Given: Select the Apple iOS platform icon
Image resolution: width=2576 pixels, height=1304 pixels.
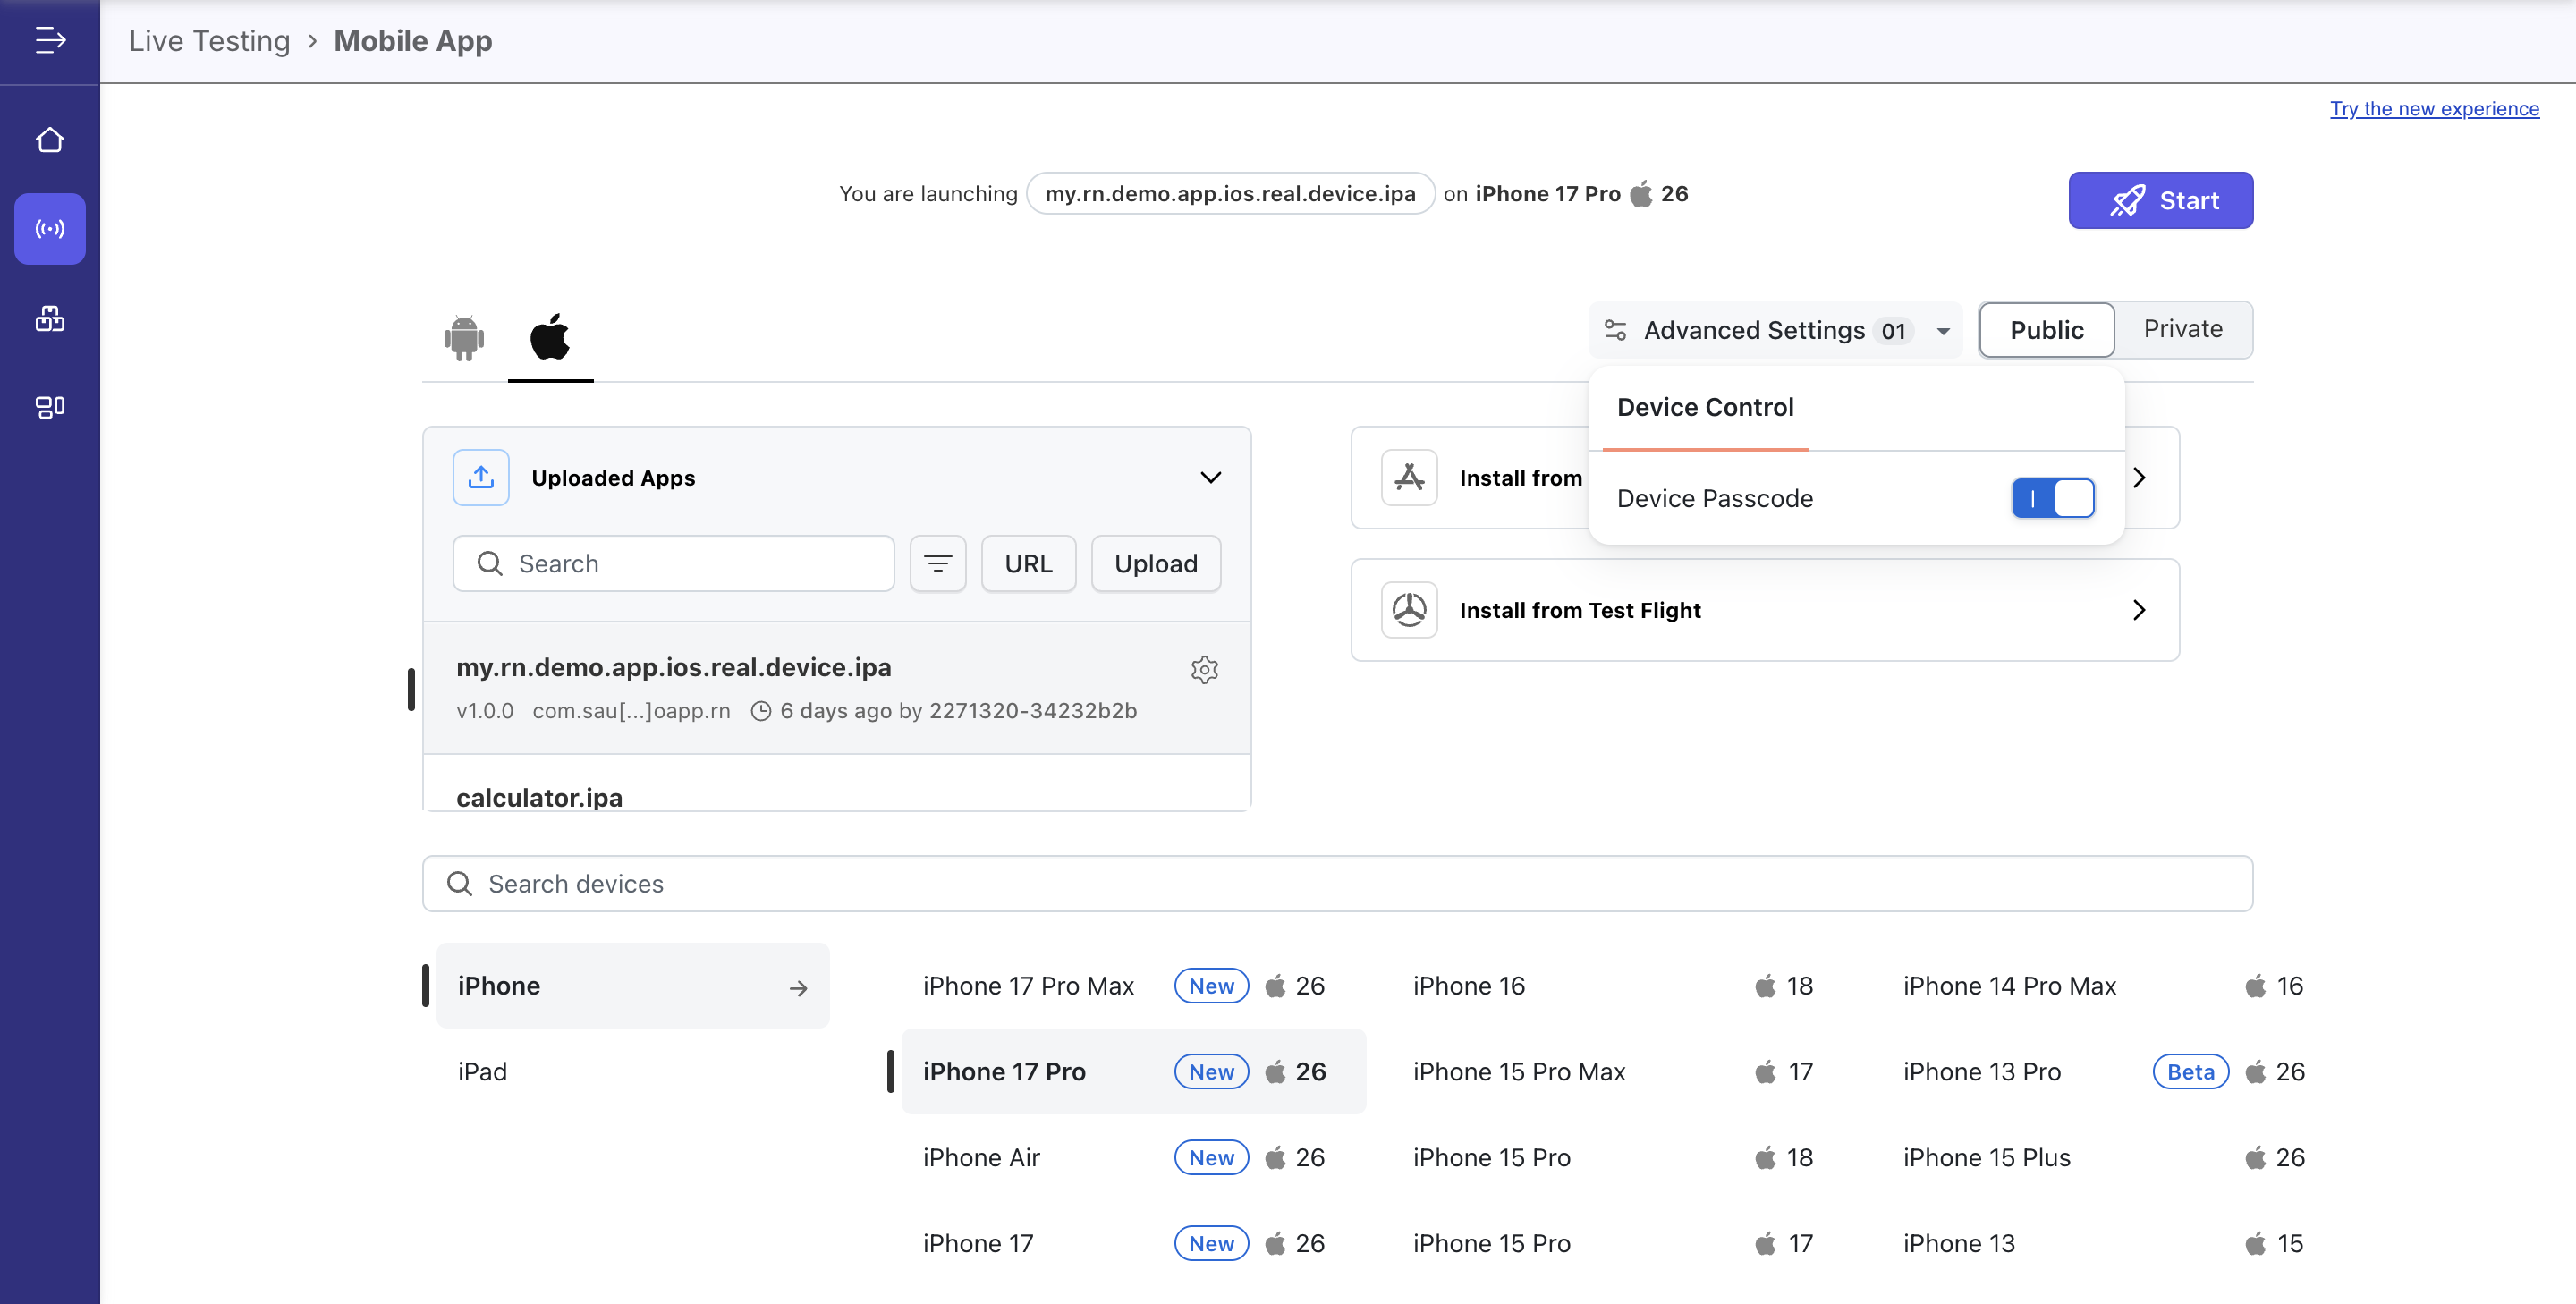Looking at the screenshot, I should pos(550,337).
